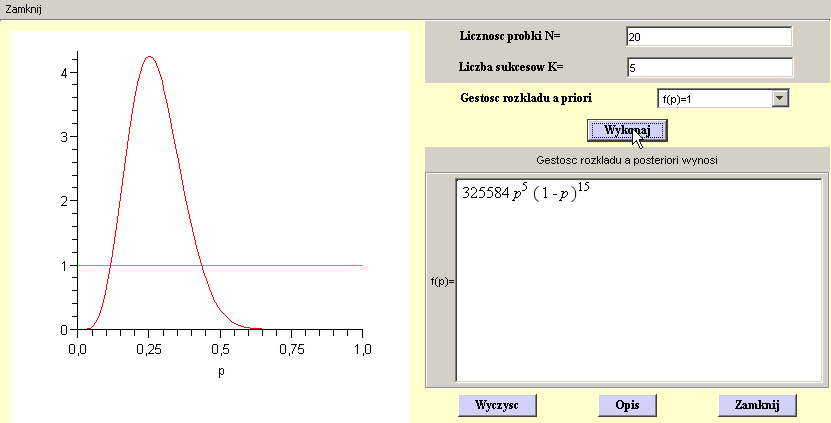Click the Gestosc rozkladu a posteriori wynosi header
This screenshot has height=423, width=831.
pyautogui.click(x=627, y=159)
